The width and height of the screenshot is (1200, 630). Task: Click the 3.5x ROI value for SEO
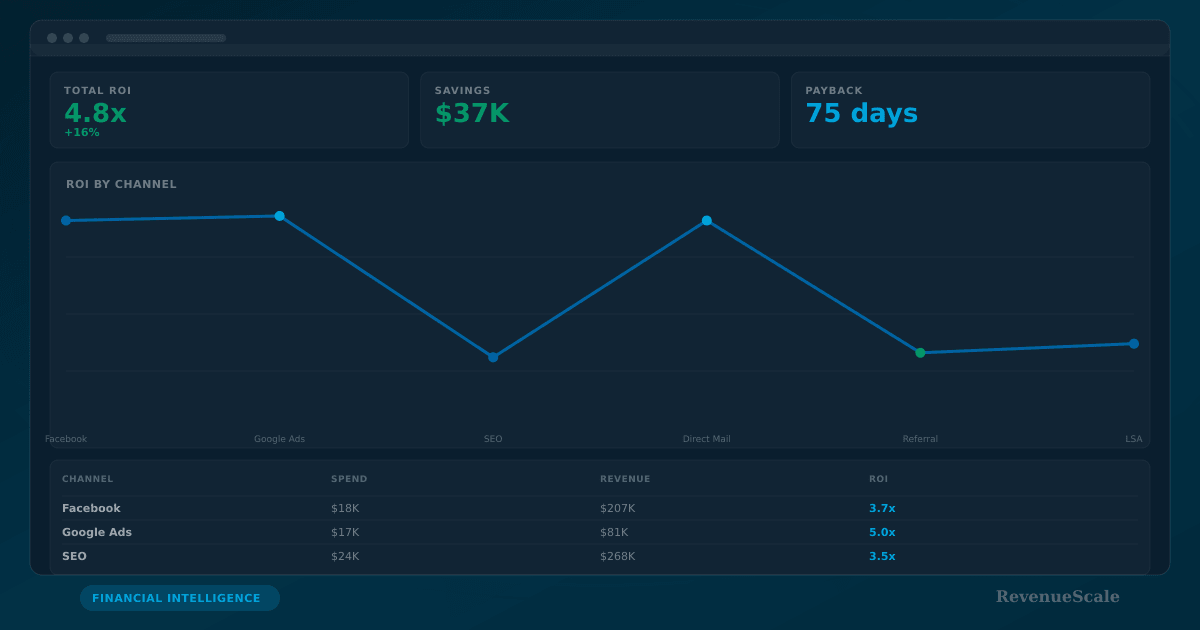tap(882, 556)
